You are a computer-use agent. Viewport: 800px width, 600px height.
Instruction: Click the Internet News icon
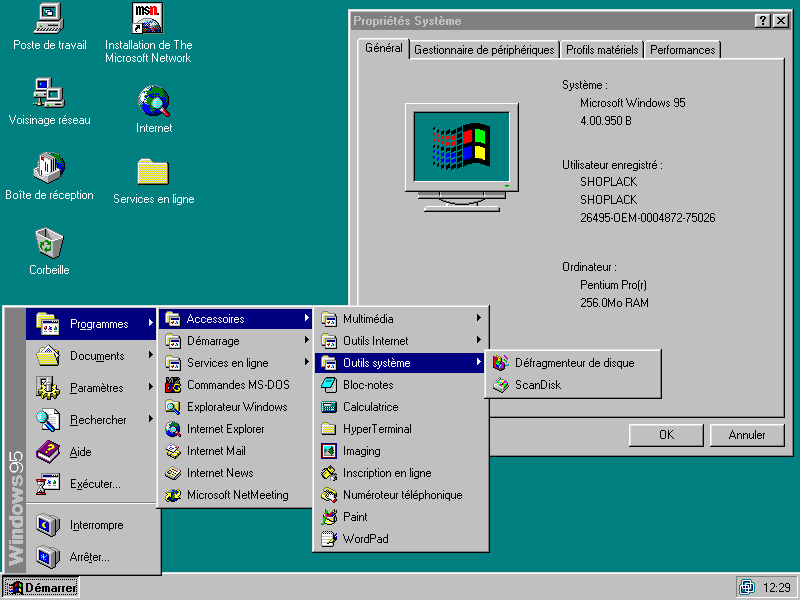[x=173, y=473]
